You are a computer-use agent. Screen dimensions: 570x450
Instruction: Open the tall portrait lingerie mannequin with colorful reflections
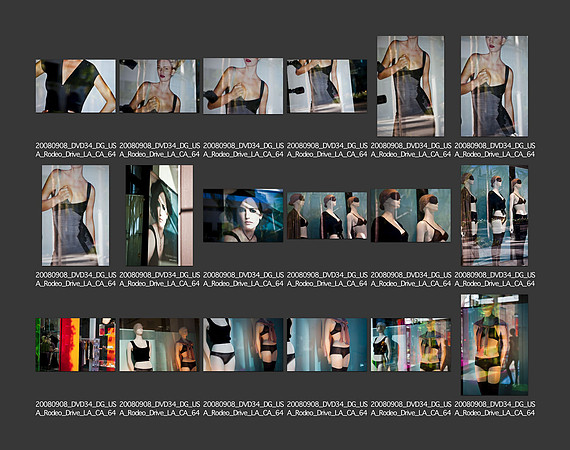(x=494, y=345)
